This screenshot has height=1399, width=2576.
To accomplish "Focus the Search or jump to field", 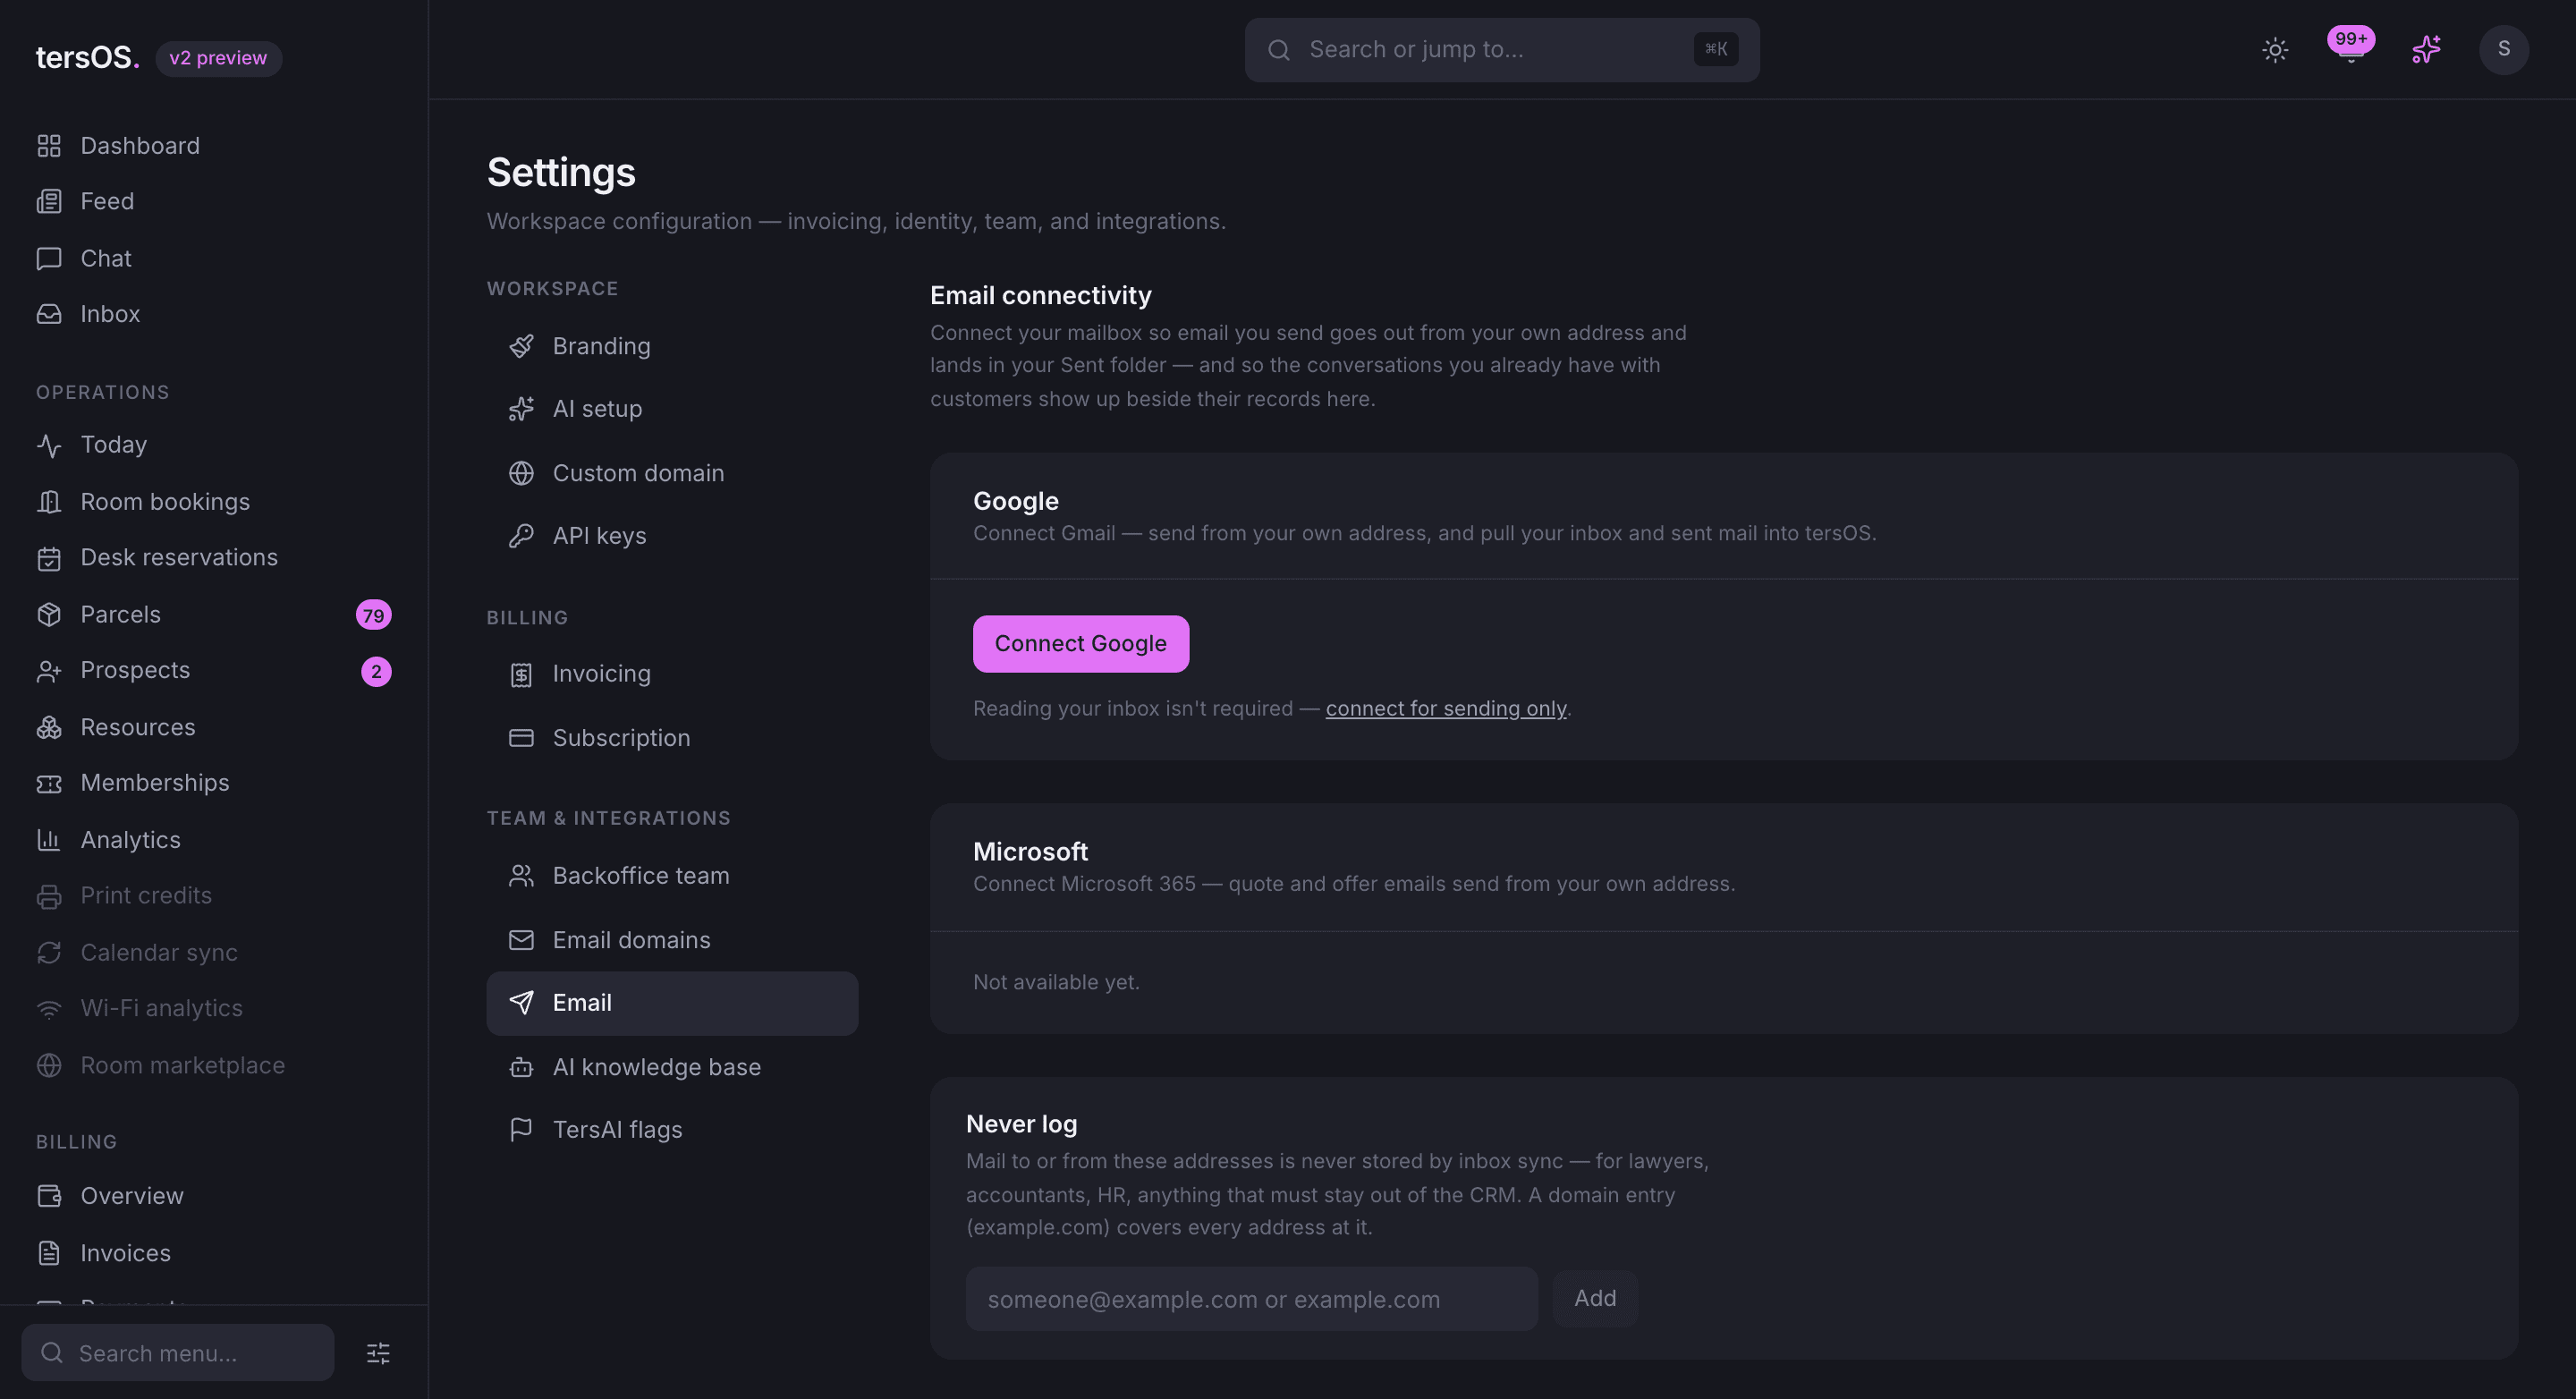I will [1501, 50].
